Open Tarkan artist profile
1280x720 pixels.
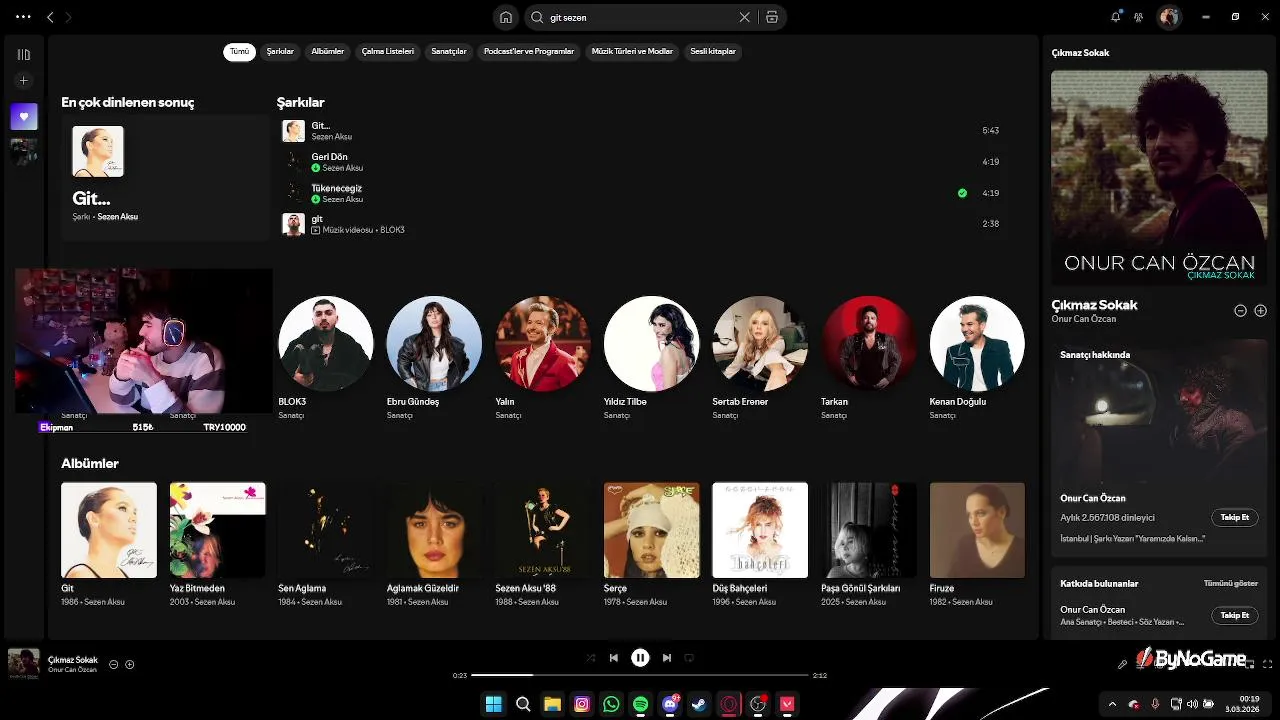coord(868,343)
